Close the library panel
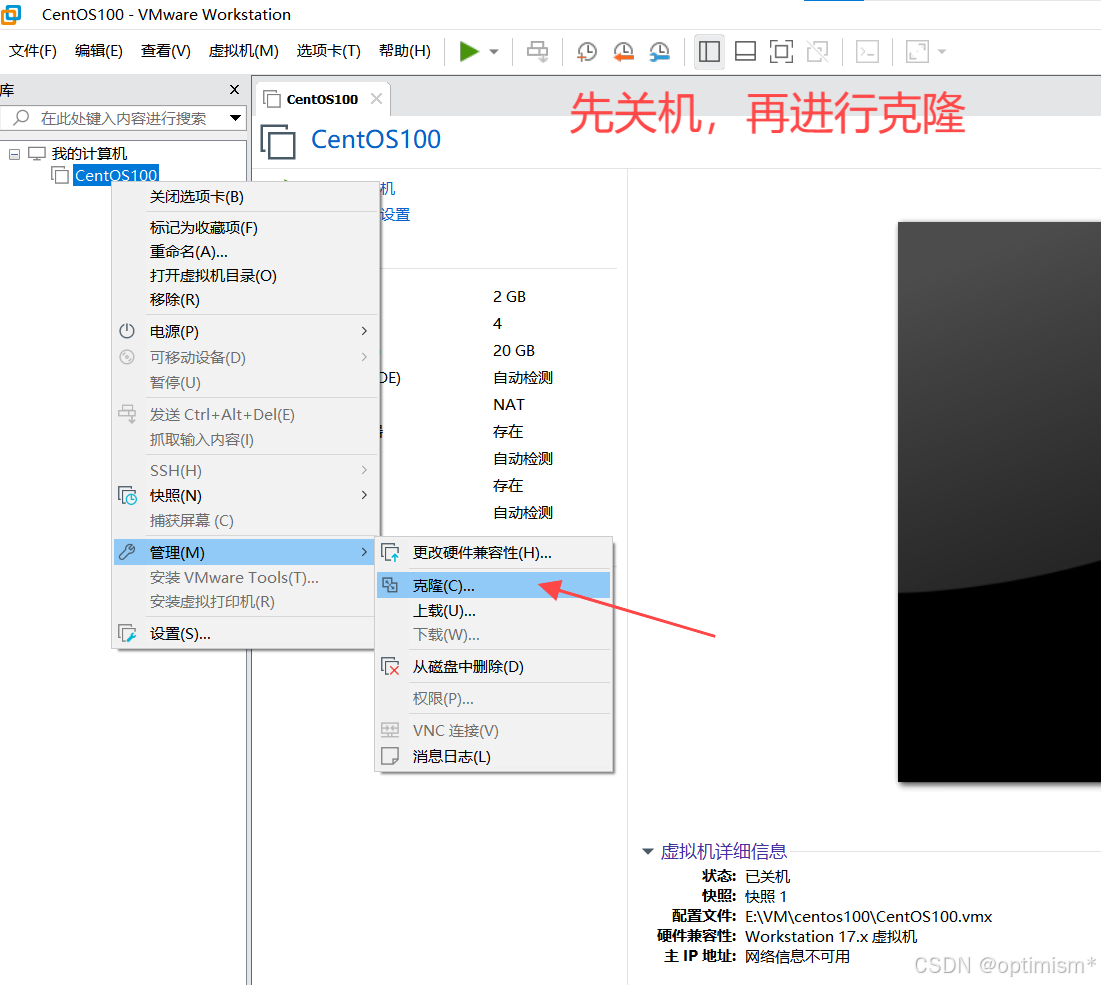1101x985 pixels. click(235, 90)
